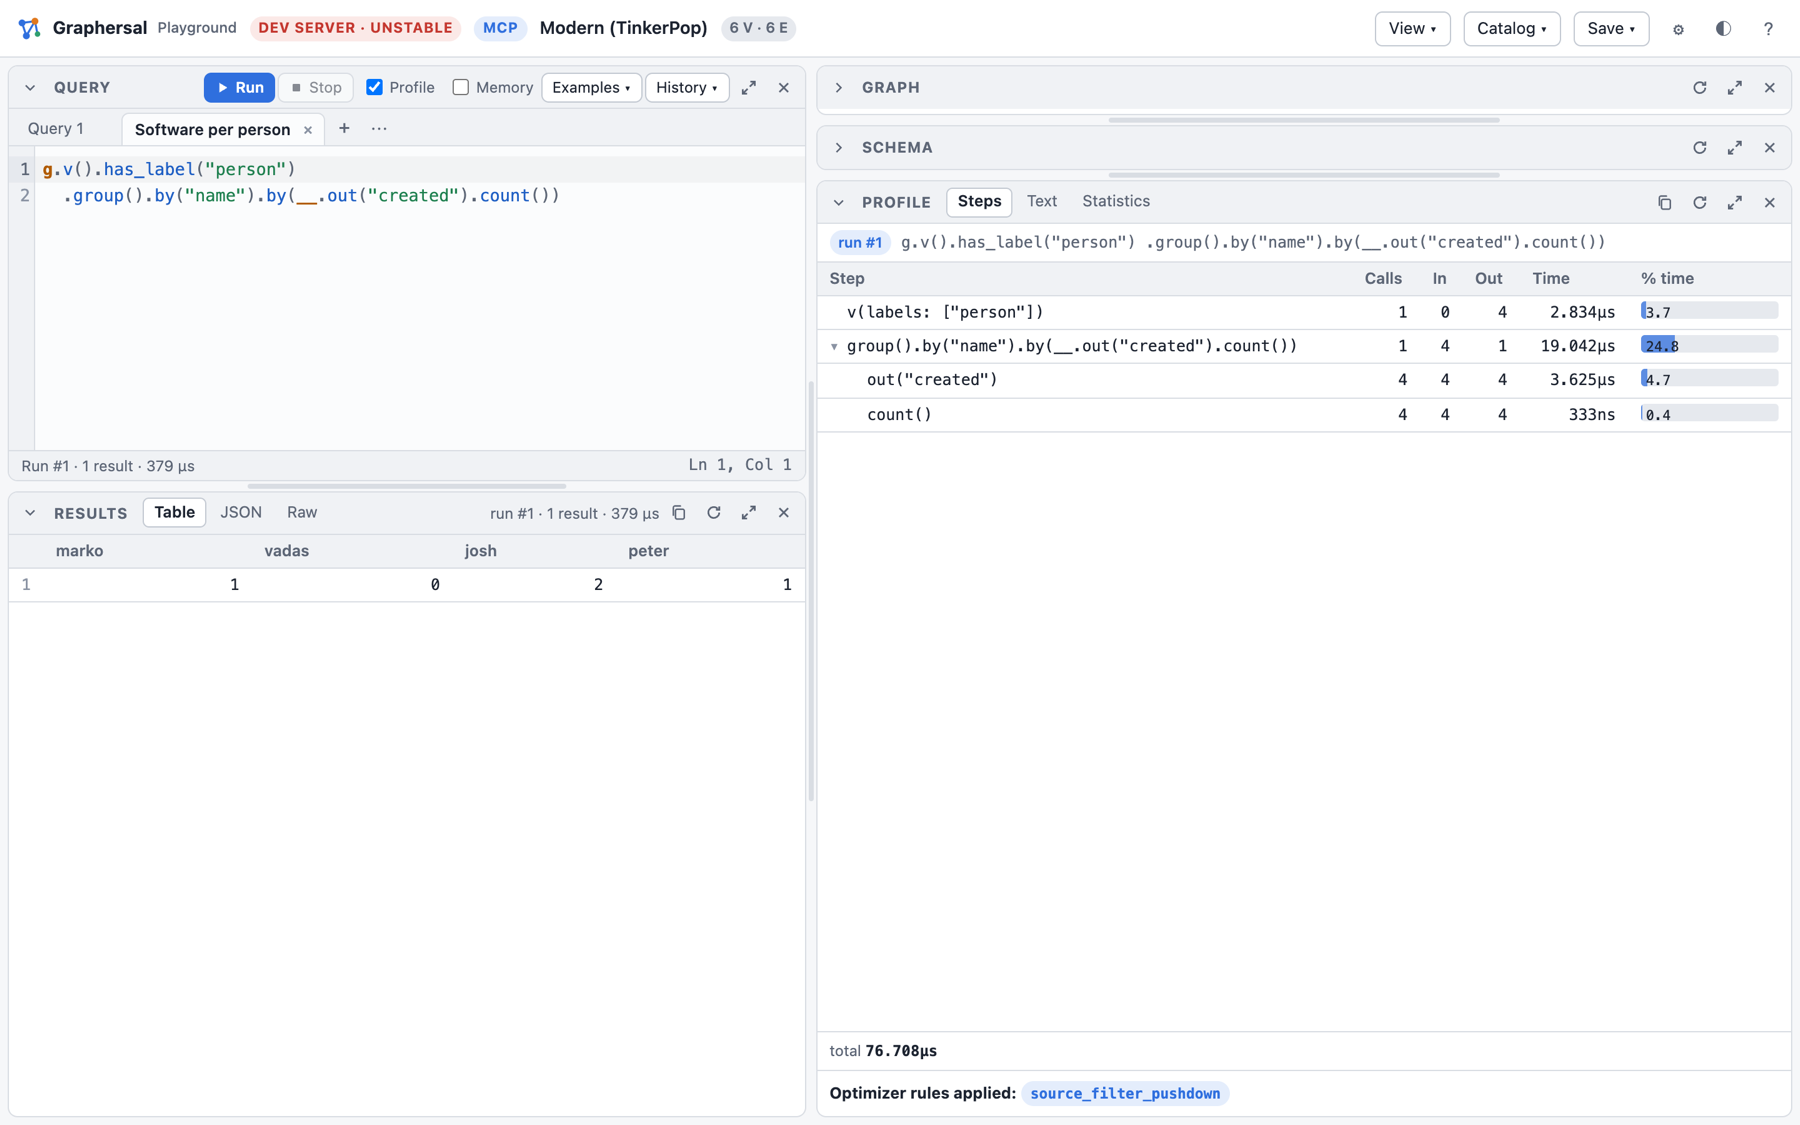This screenshot has width=1800, height=1125.
Task: Collapse the group() step row triangle
Action: (834, 347)
